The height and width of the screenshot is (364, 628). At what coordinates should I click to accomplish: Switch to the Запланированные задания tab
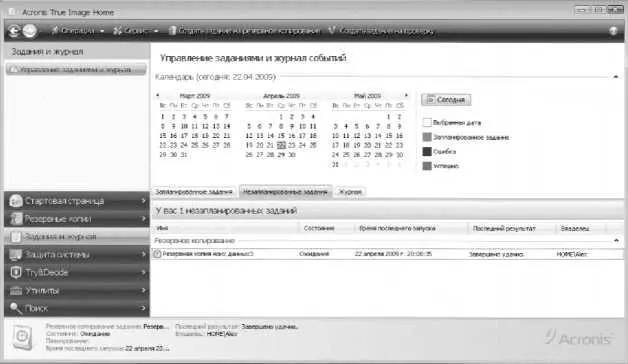point(193,192)
